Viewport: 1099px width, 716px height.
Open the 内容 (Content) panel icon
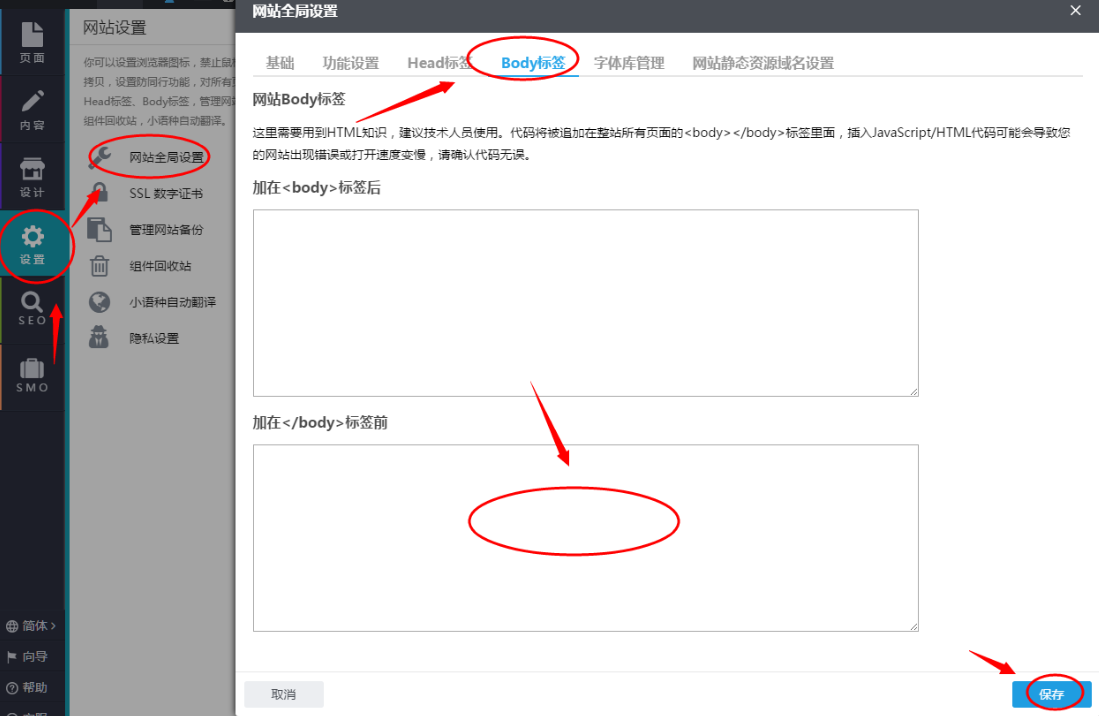click(x=34, y=110)
